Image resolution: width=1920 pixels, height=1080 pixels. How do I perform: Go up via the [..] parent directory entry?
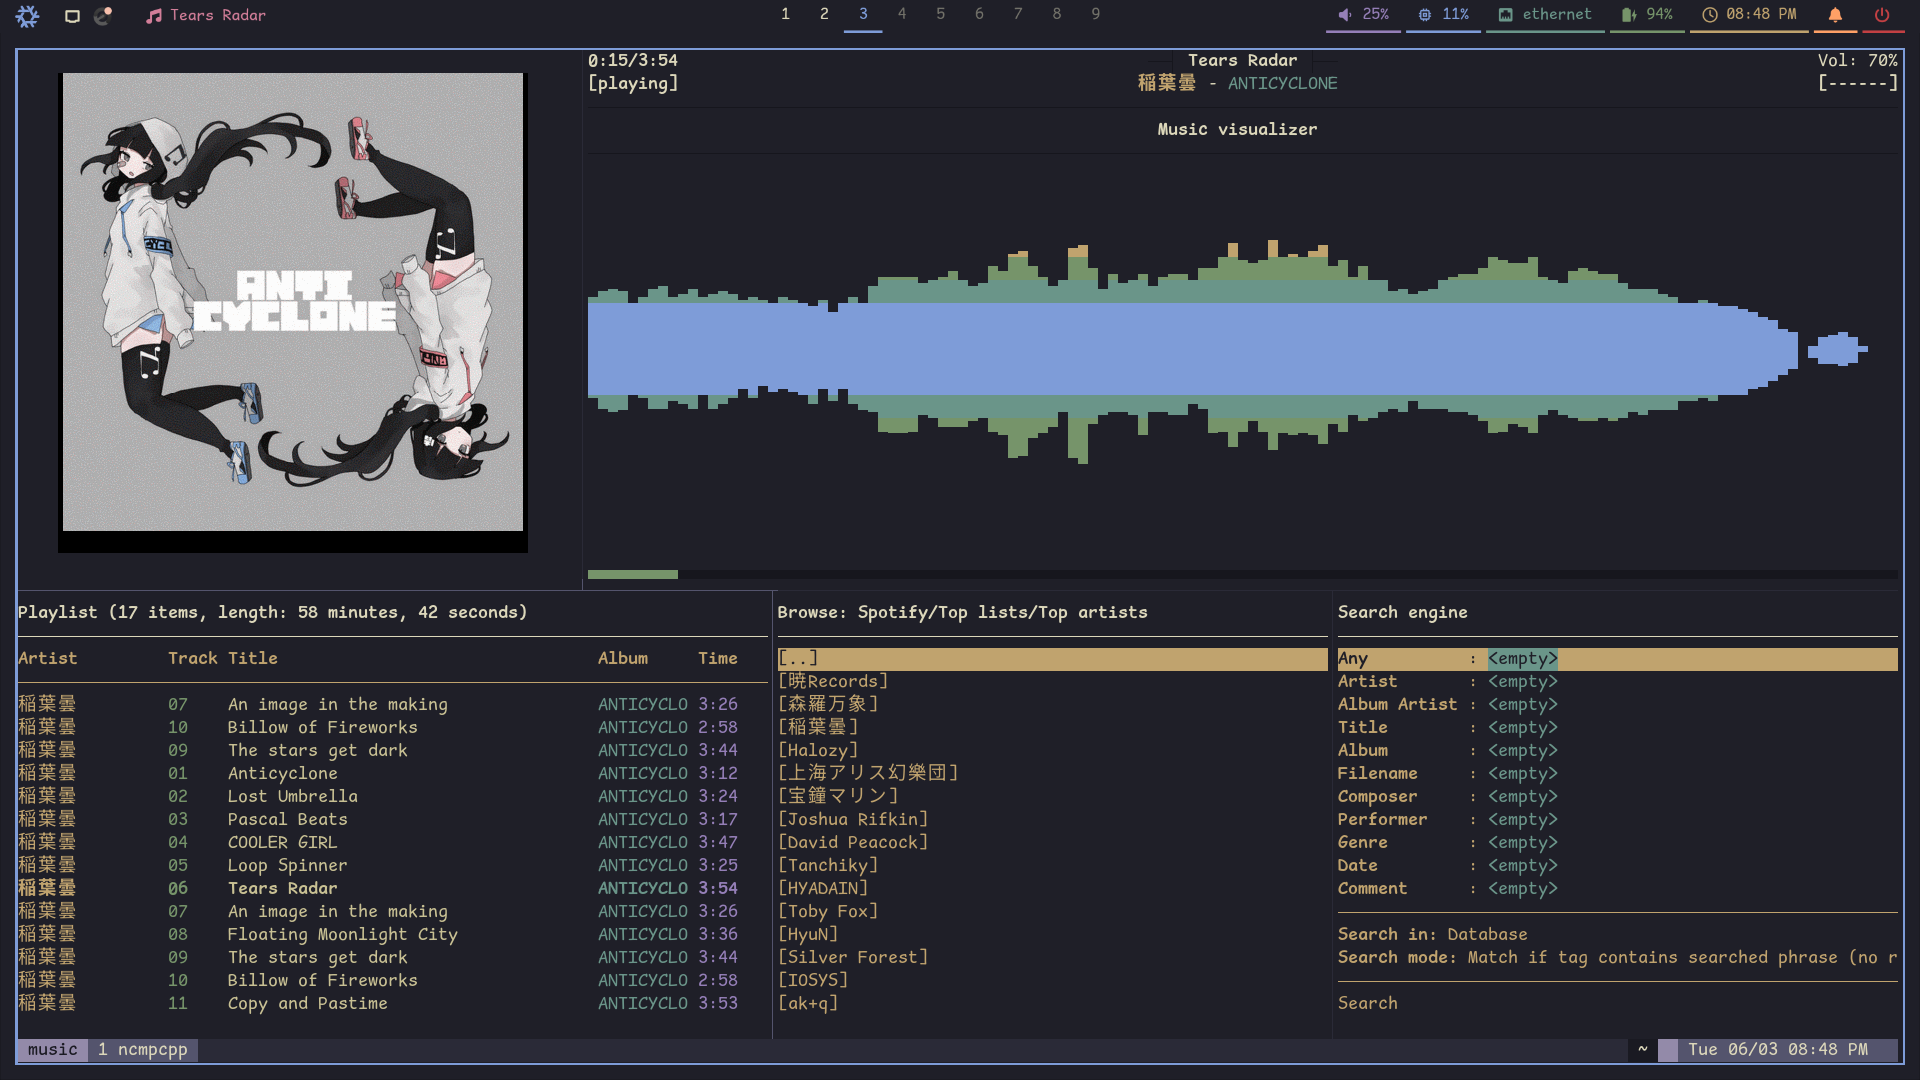coord(798,658)
